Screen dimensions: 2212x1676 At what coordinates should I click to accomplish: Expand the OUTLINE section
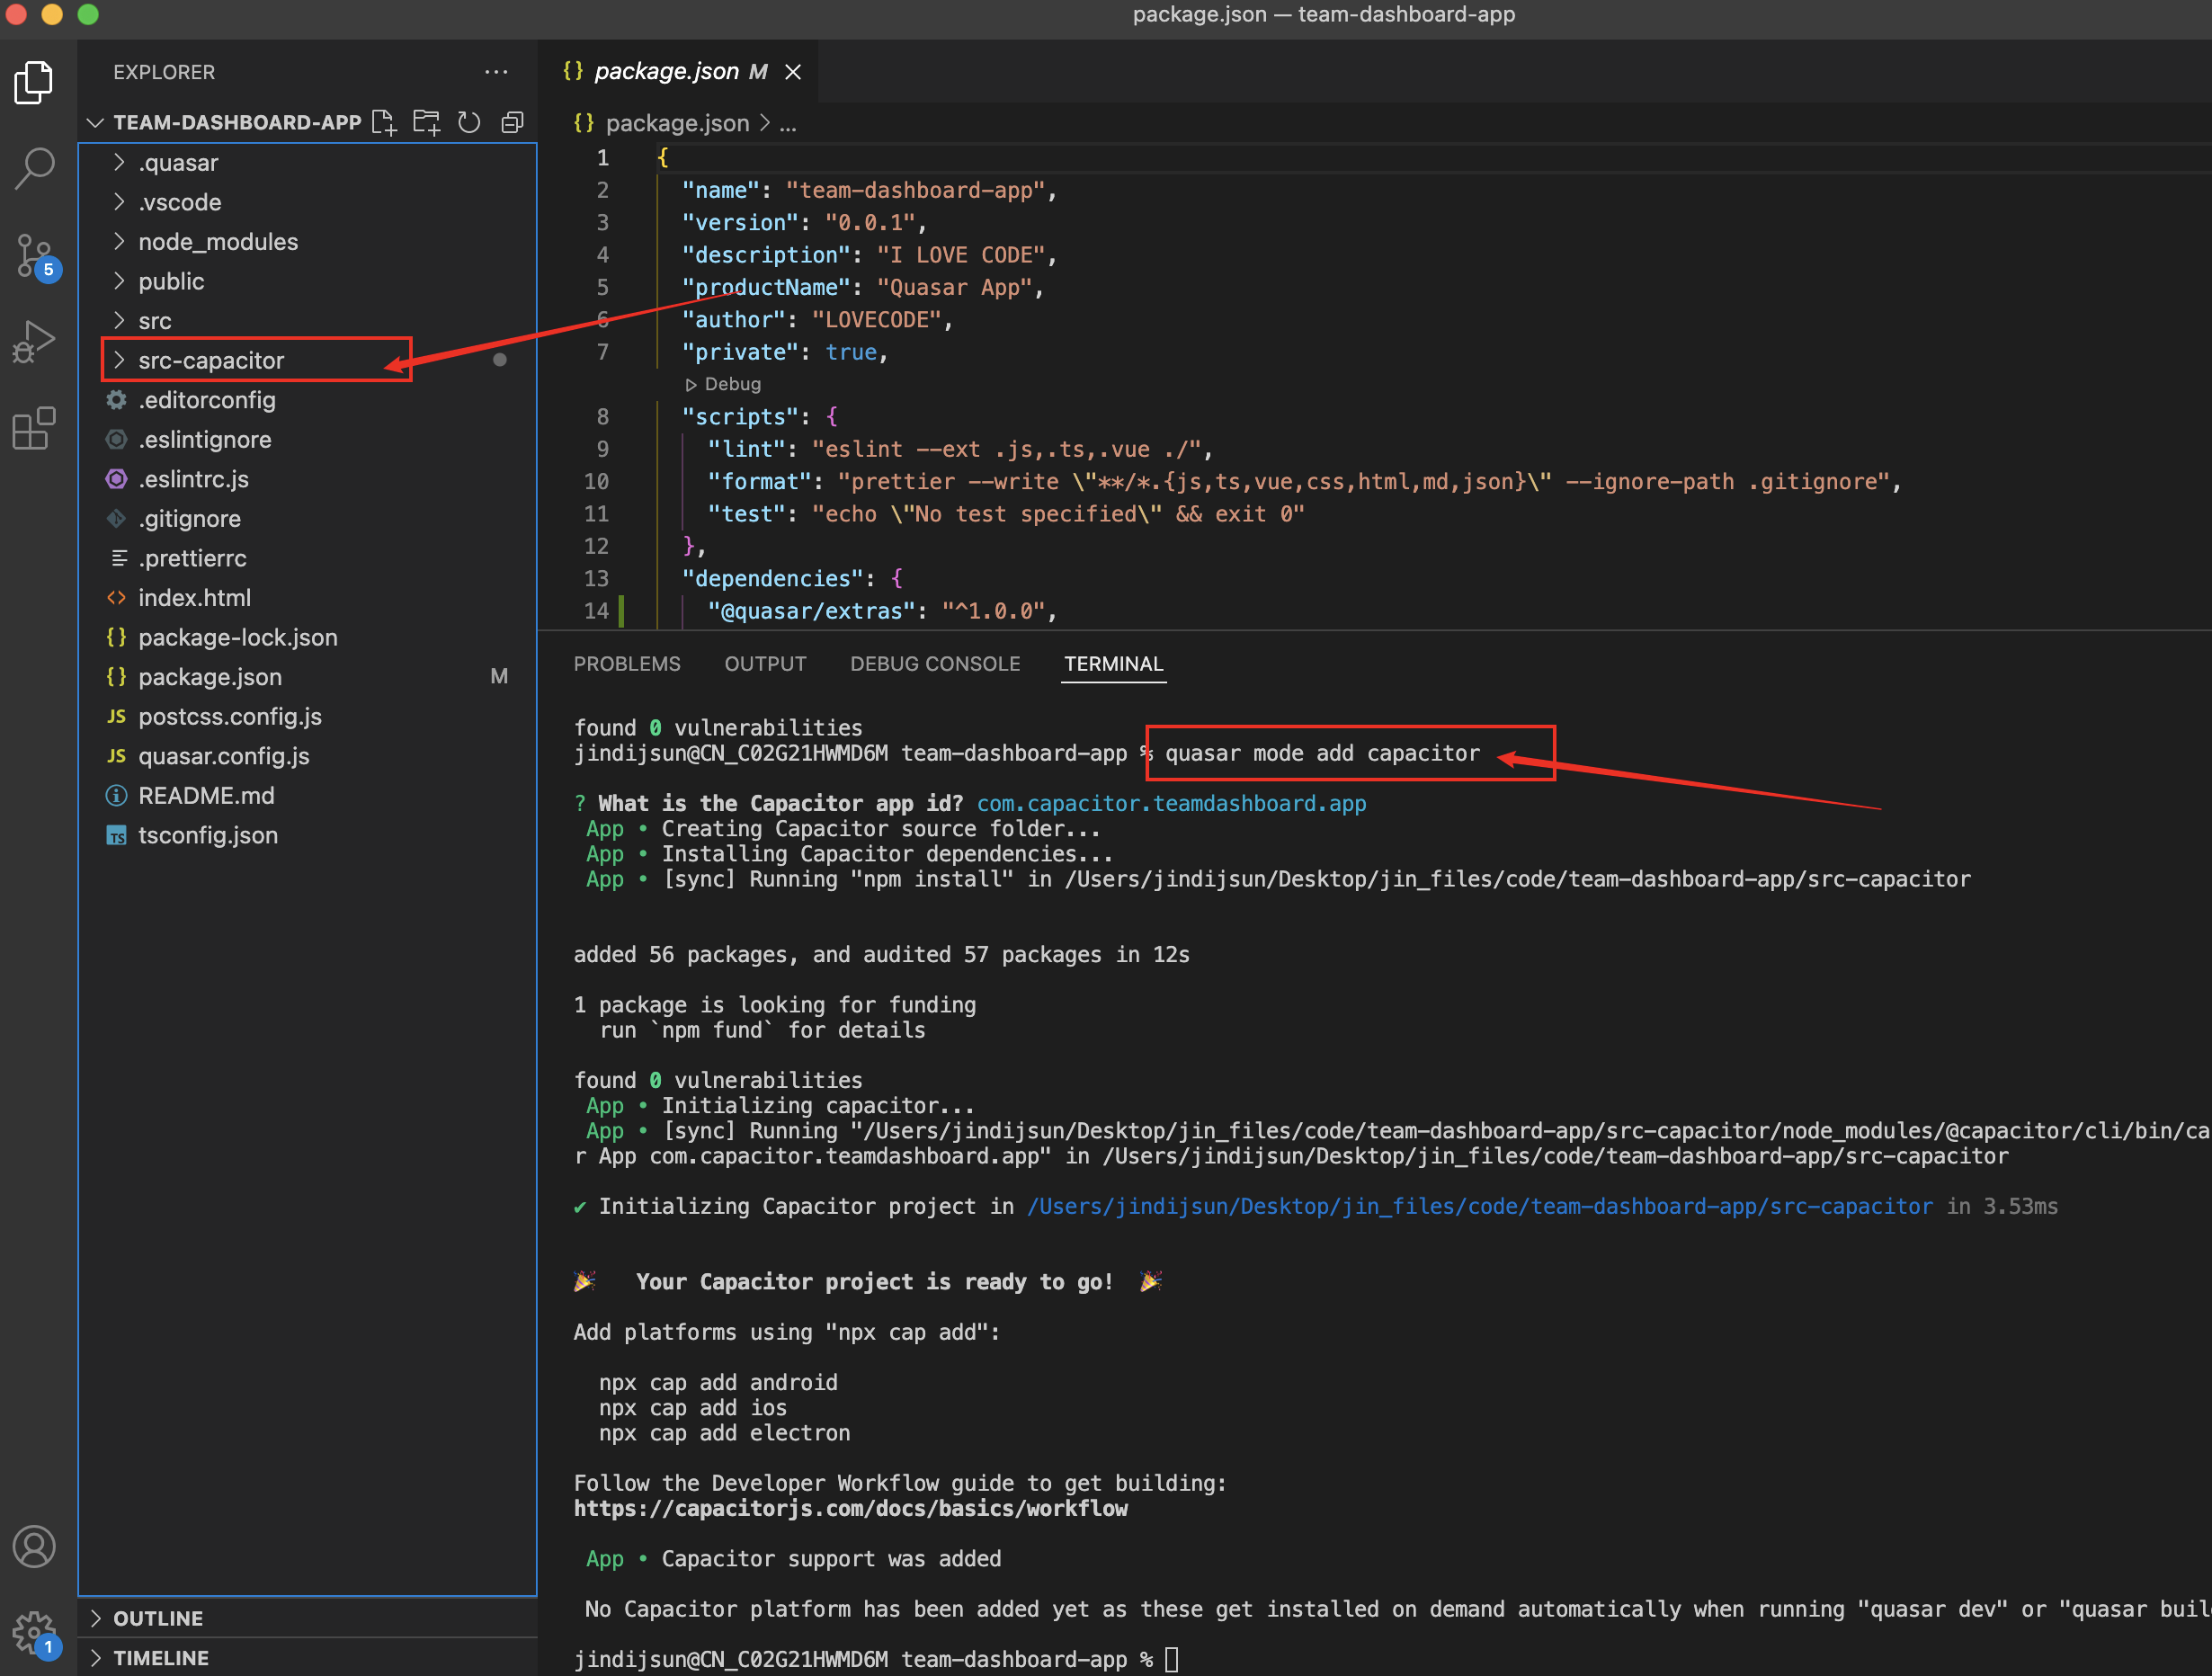pos(157,1618)
